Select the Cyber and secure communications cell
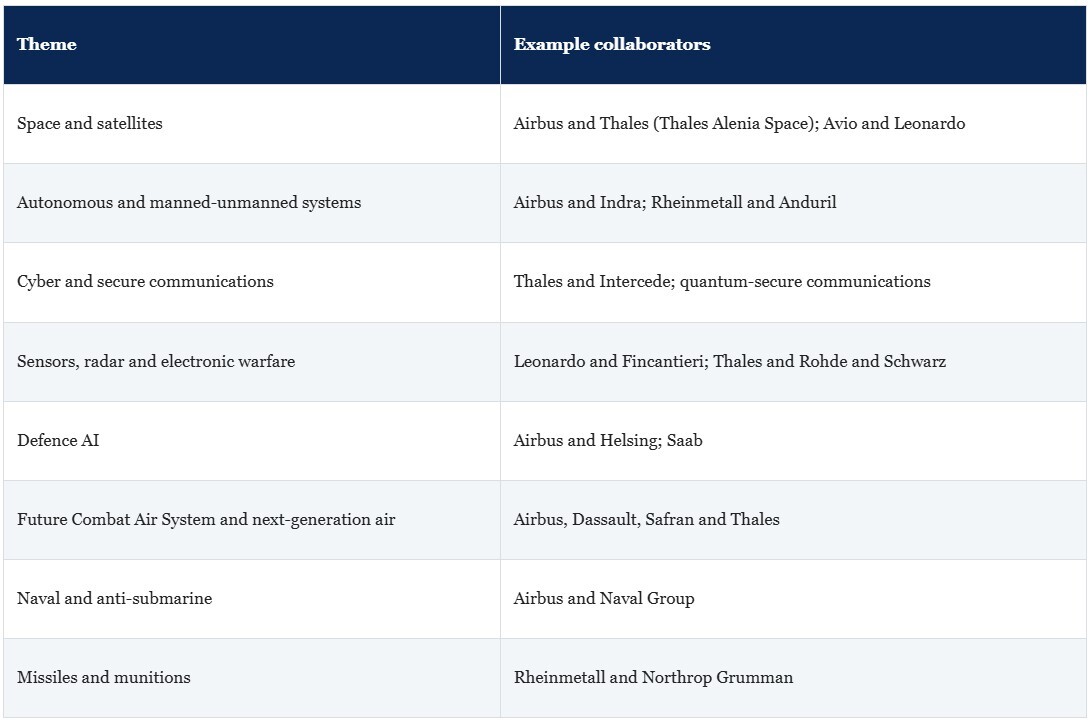The width and height of the screenshot is (1091, 726). point(252,282)
